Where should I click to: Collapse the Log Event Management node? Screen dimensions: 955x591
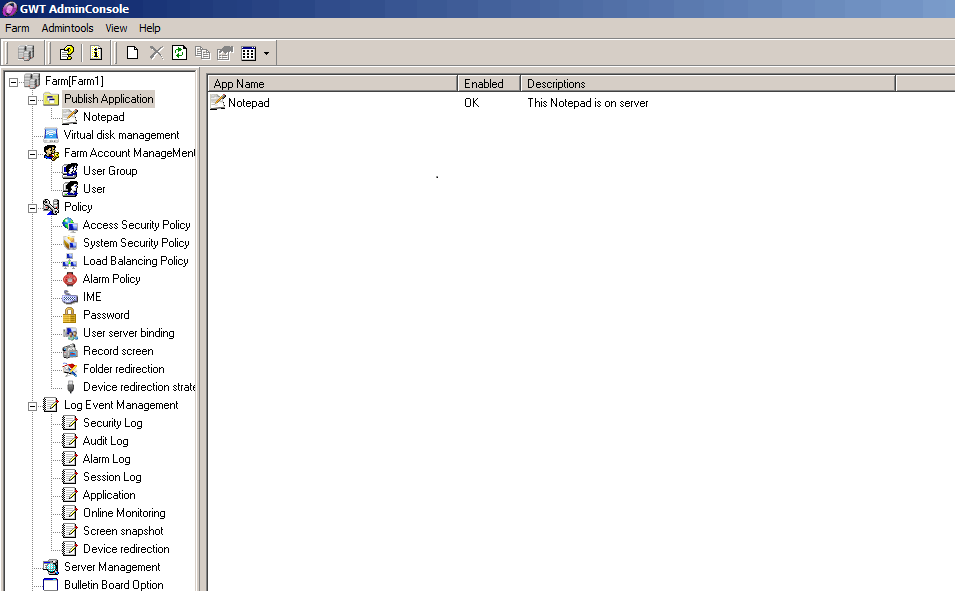point(33,405)
